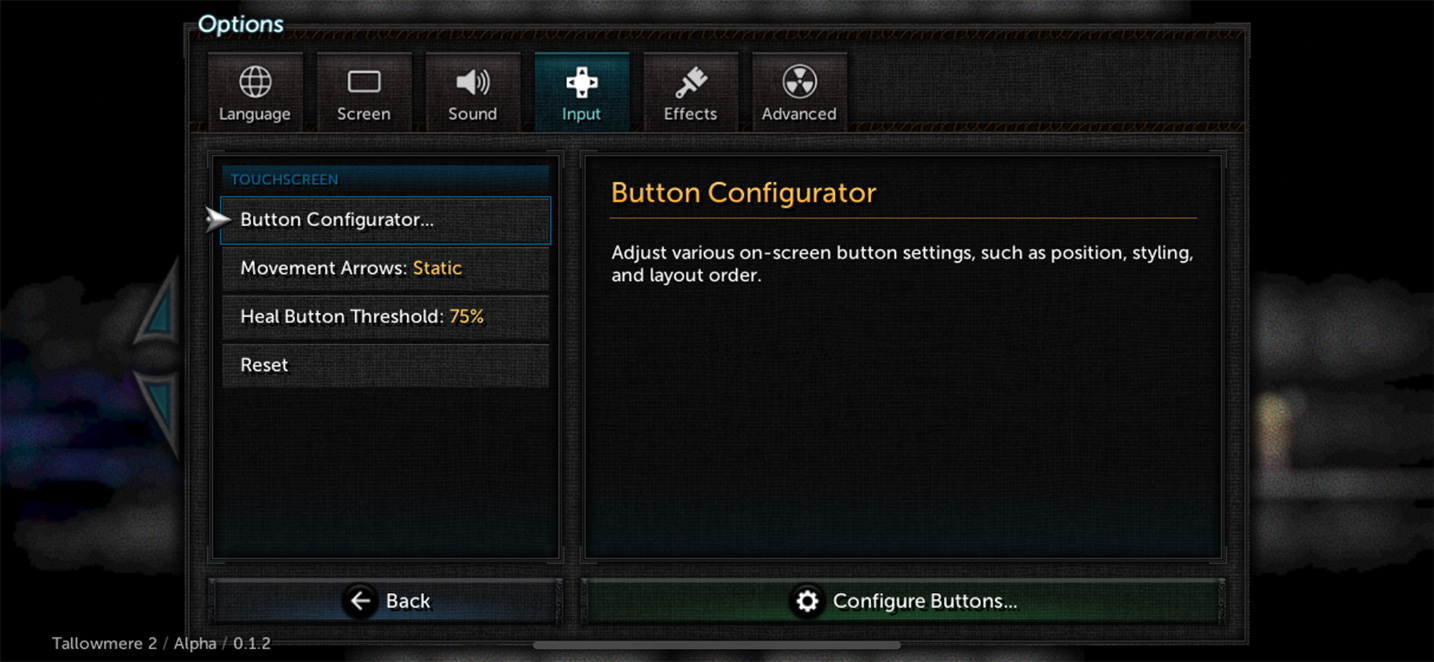The image size is (1434, 662).
Task: Open the Button Configurator... entry
Action: [x=385, y=220]
